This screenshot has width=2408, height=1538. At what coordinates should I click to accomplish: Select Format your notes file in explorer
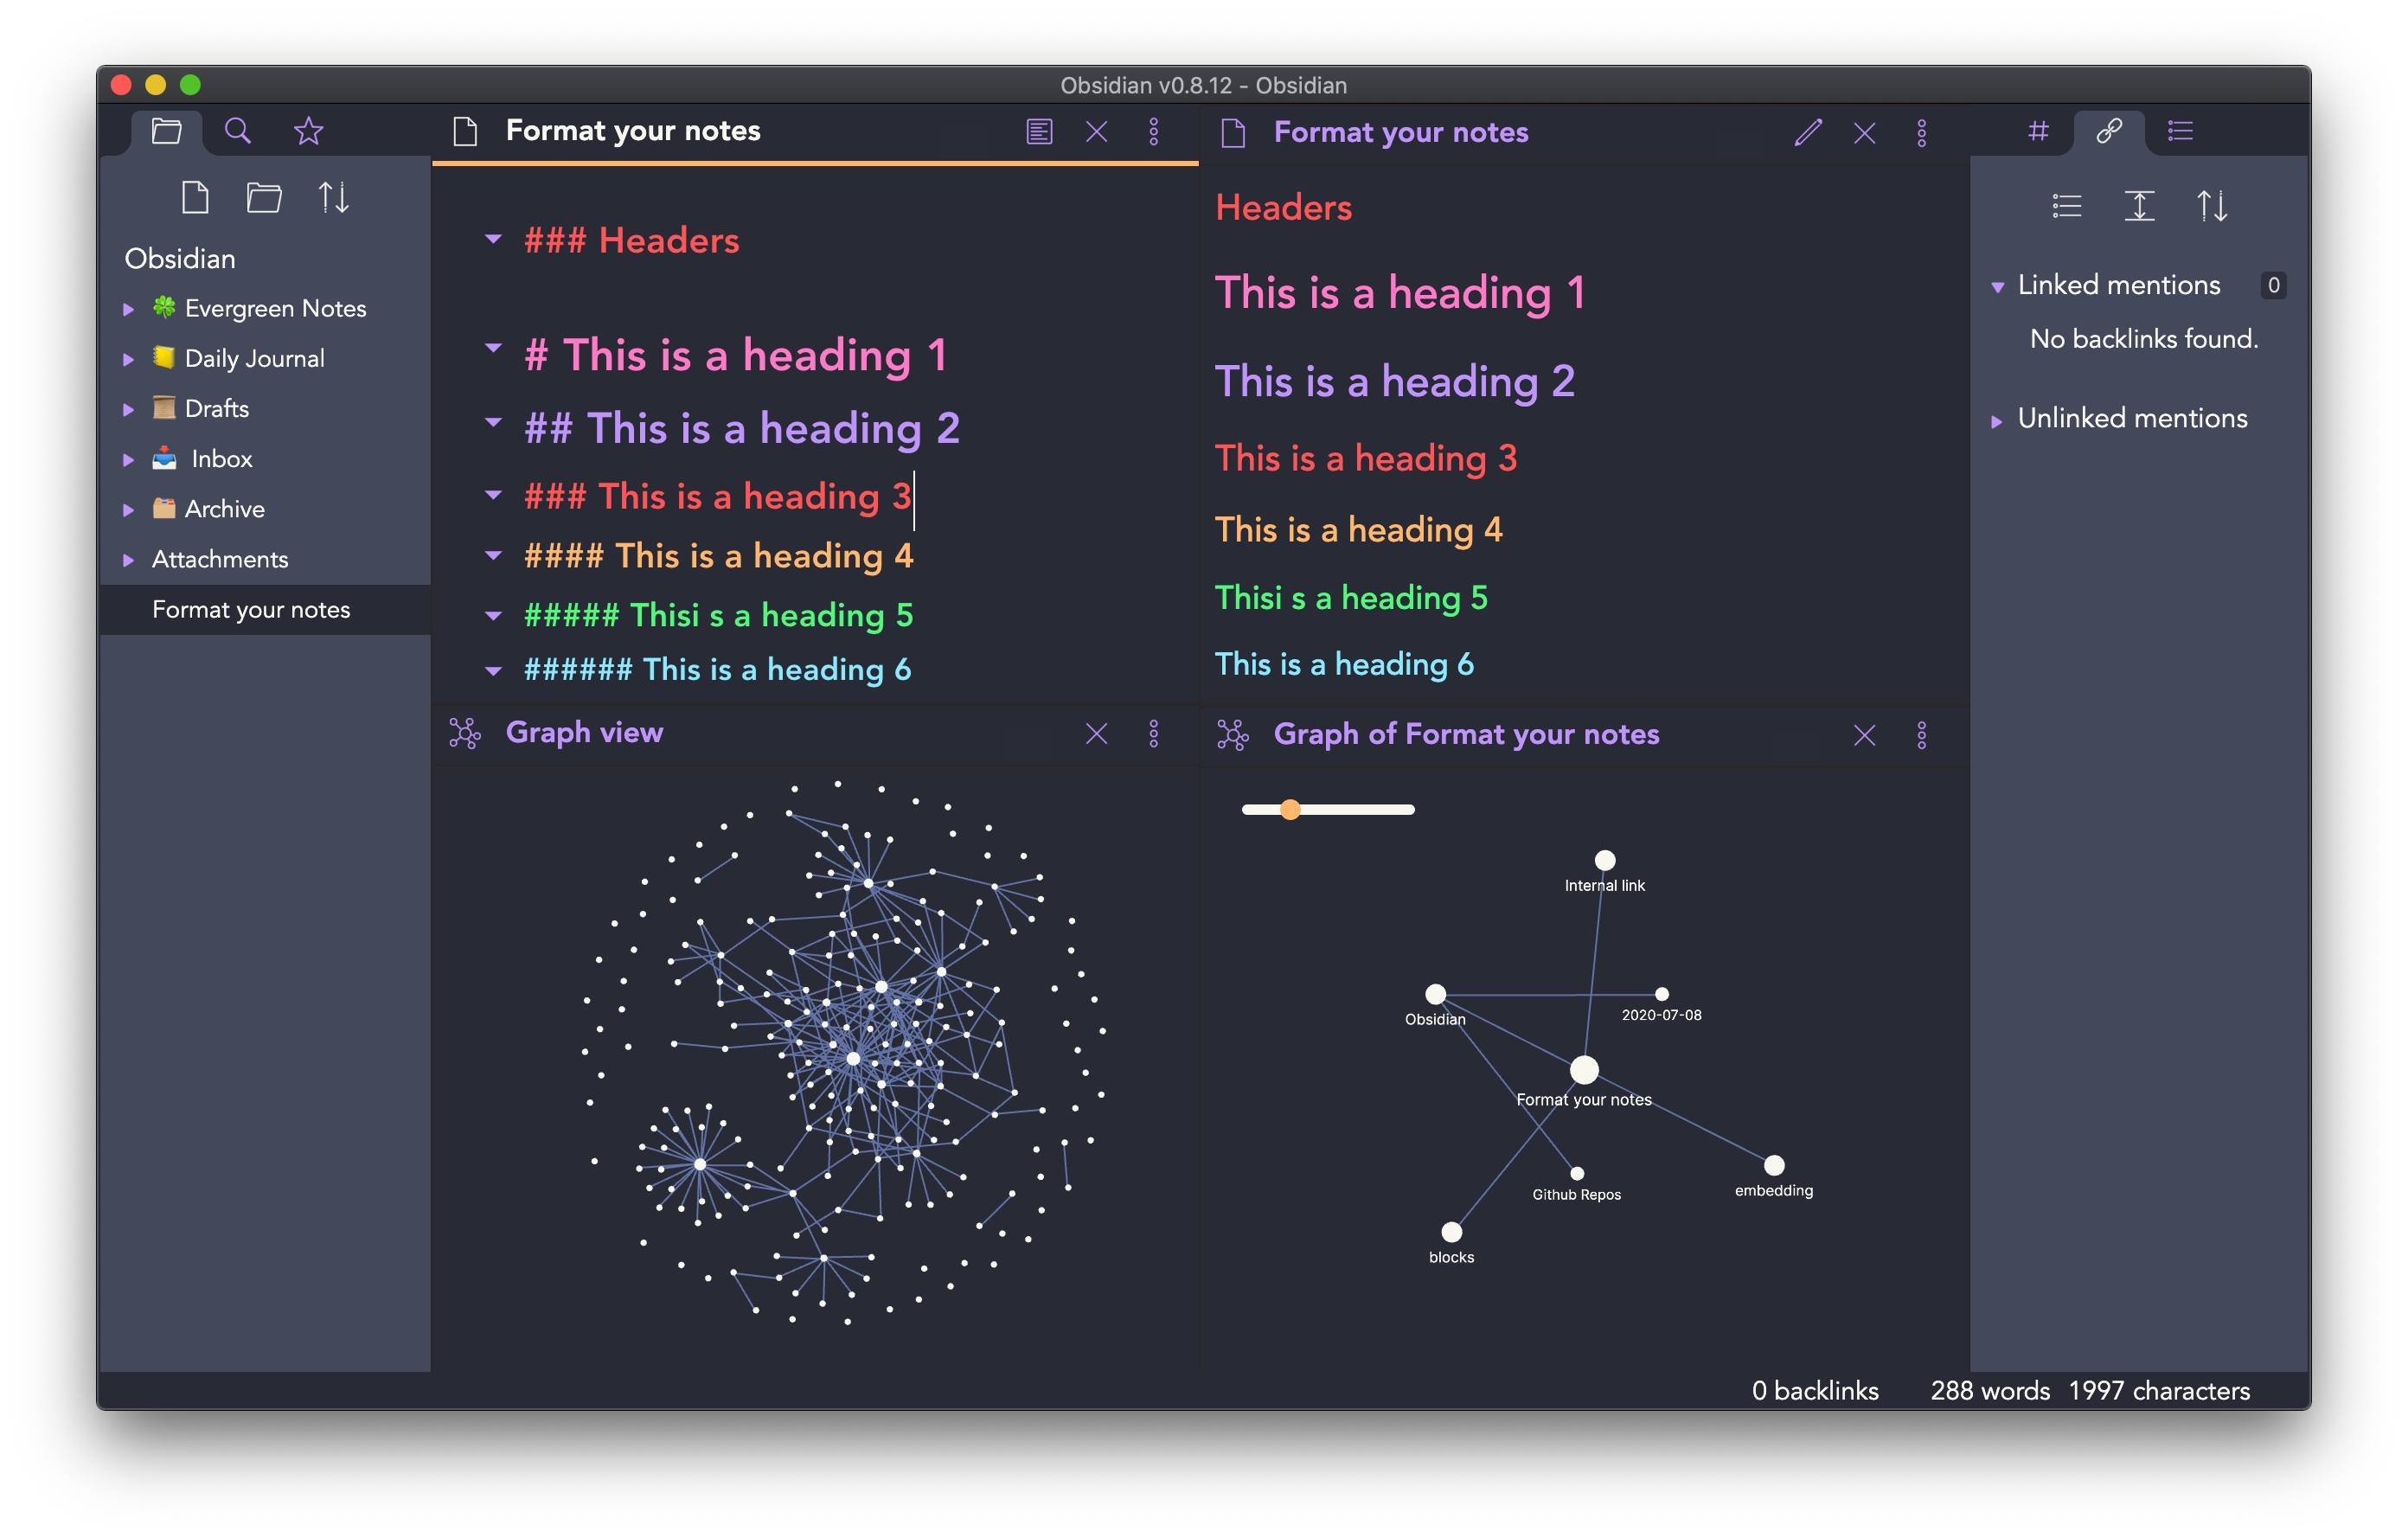pyautogui.click(x=251, y=610)
